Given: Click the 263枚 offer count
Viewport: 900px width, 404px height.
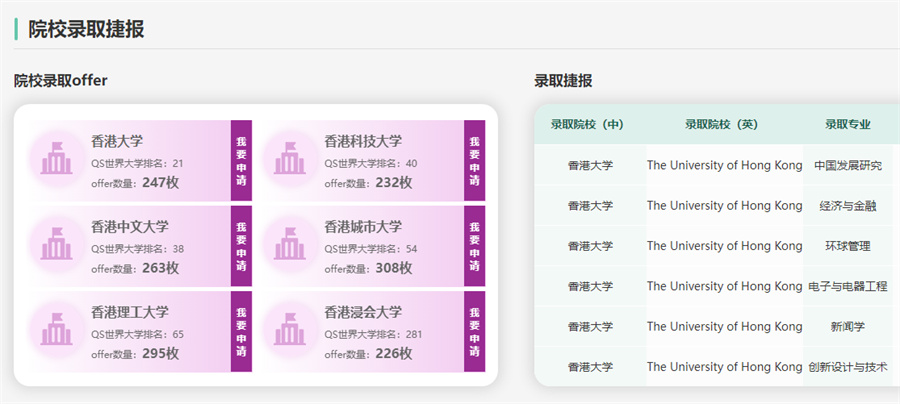Looking at the screenshot, I should pyautogui.click(x=161, y=268).
